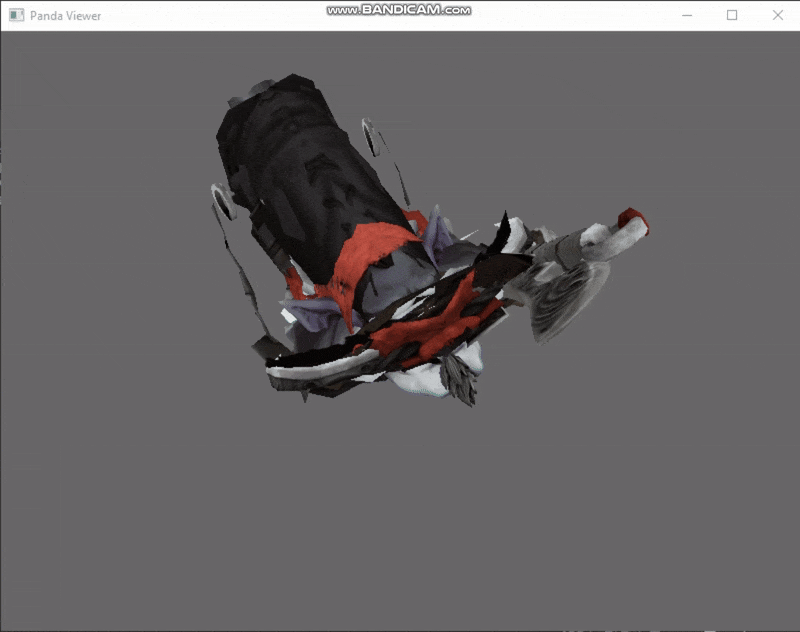Maximize the Panda Viewer window
This screenshot has width=800, height=632.
732,15
